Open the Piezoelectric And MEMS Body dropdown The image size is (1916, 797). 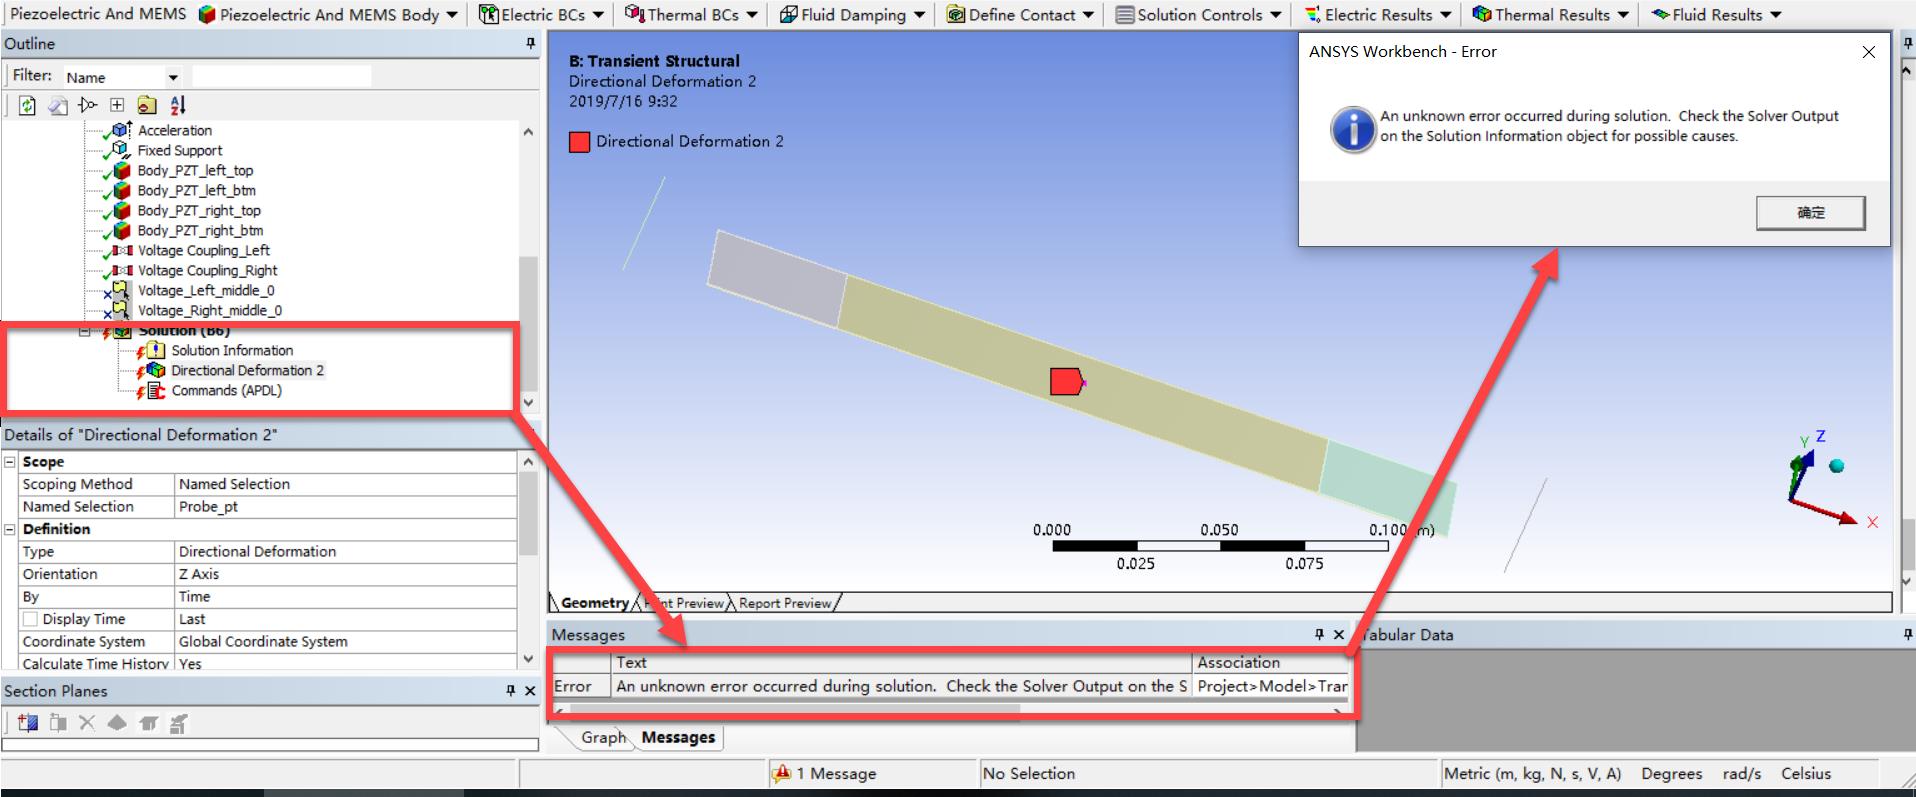[452, 15]
